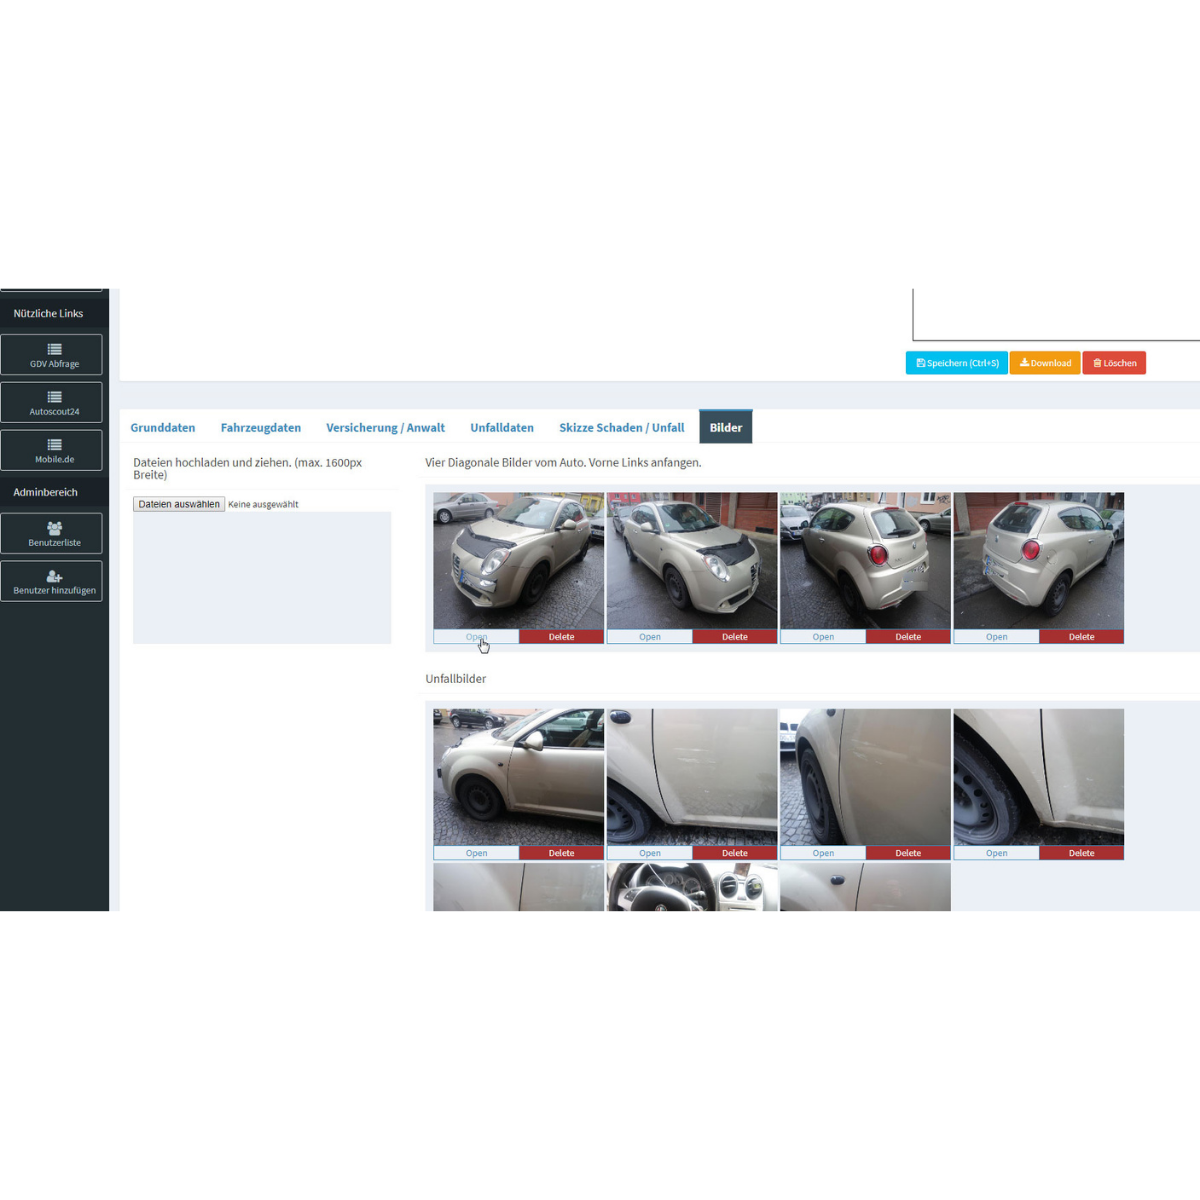The width and height of the screenshot is (1200, 1200).
Task: Click the rear-view car thumbnail with red taillight
Action: [865, 560]
